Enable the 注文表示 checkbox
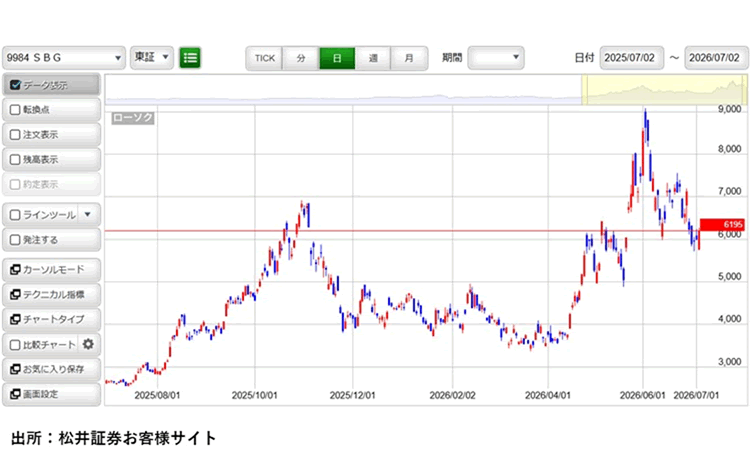This screenshot has width=750, height=453. point(15,134)
